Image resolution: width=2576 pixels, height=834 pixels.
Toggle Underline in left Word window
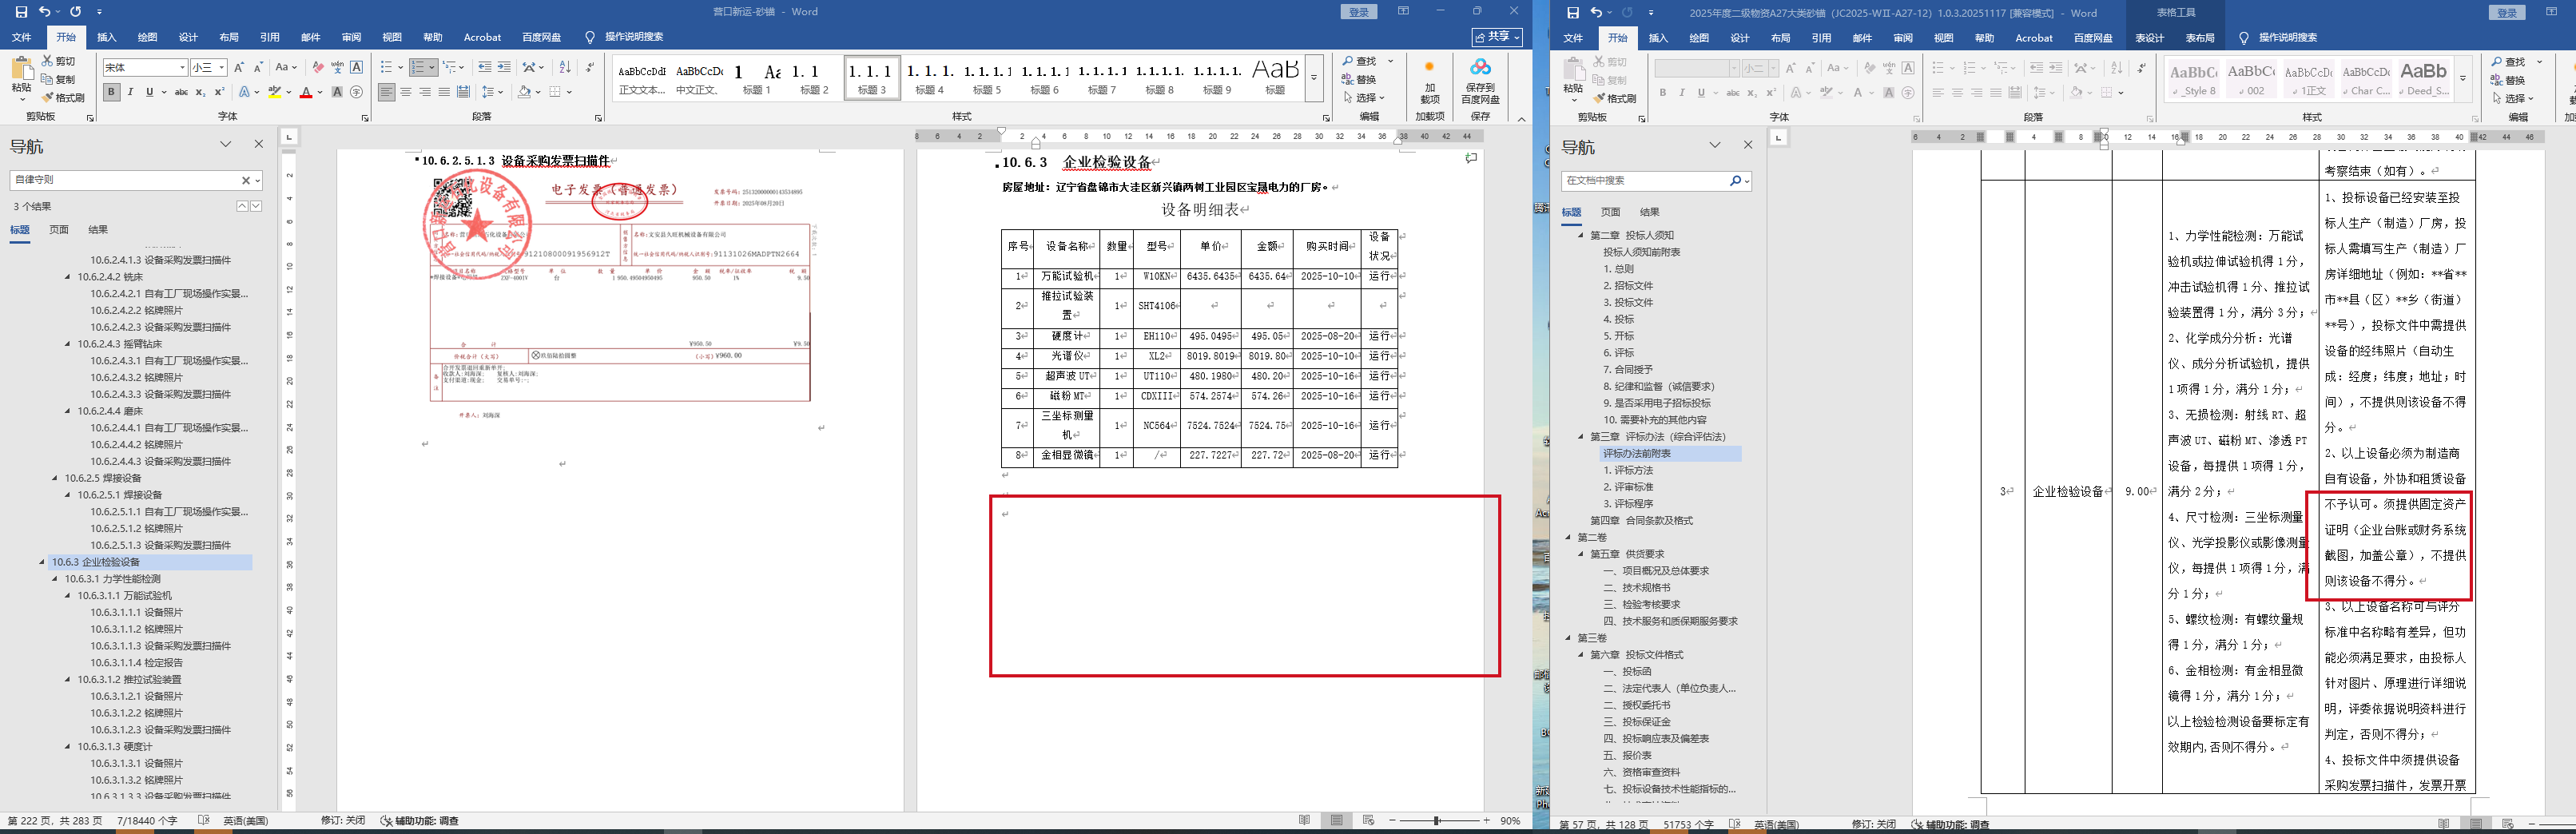149,92
